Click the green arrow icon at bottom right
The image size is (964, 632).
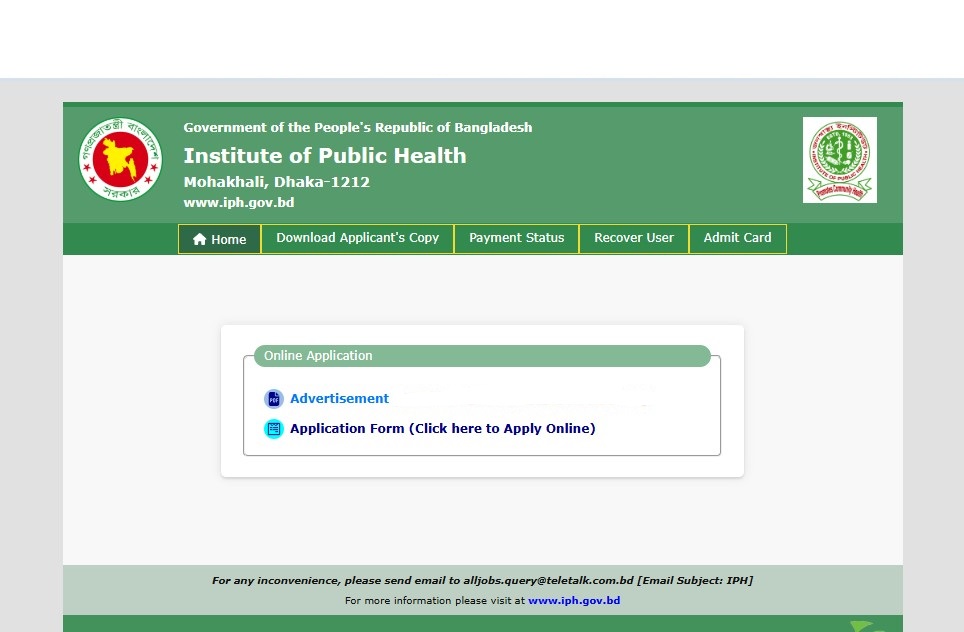(866, 626)
